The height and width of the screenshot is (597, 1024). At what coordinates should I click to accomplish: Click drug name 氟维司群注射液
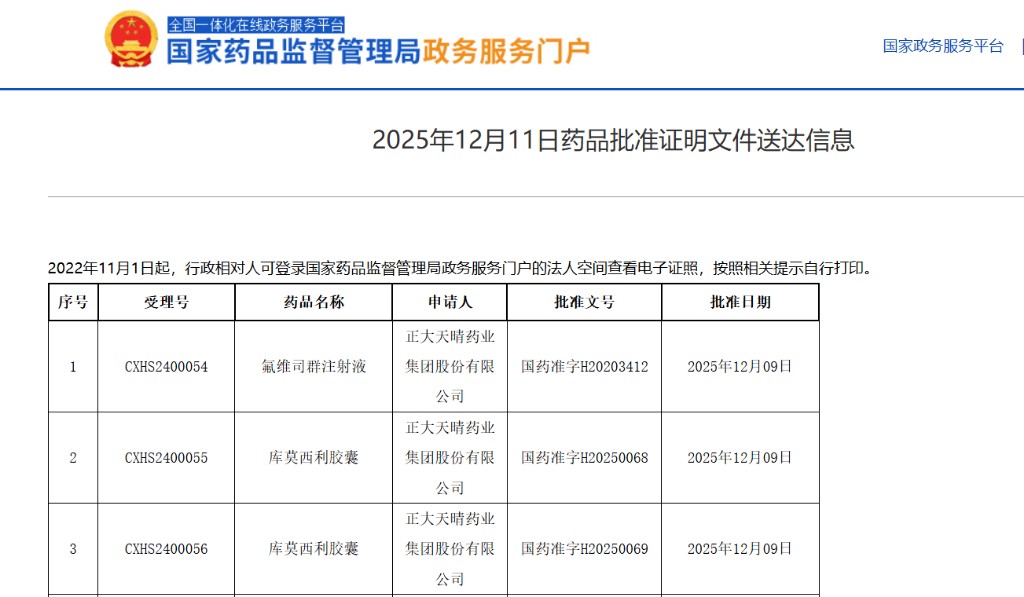tap(313, 367)
